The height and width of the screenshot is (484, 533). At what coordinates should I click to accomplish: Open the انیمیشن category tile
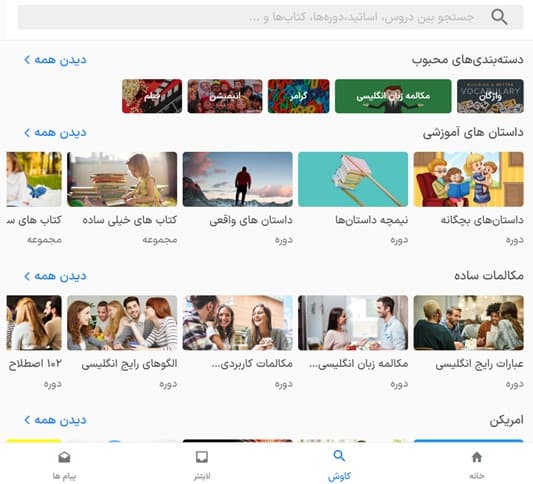pyautogui.click(x=225, y=96)
